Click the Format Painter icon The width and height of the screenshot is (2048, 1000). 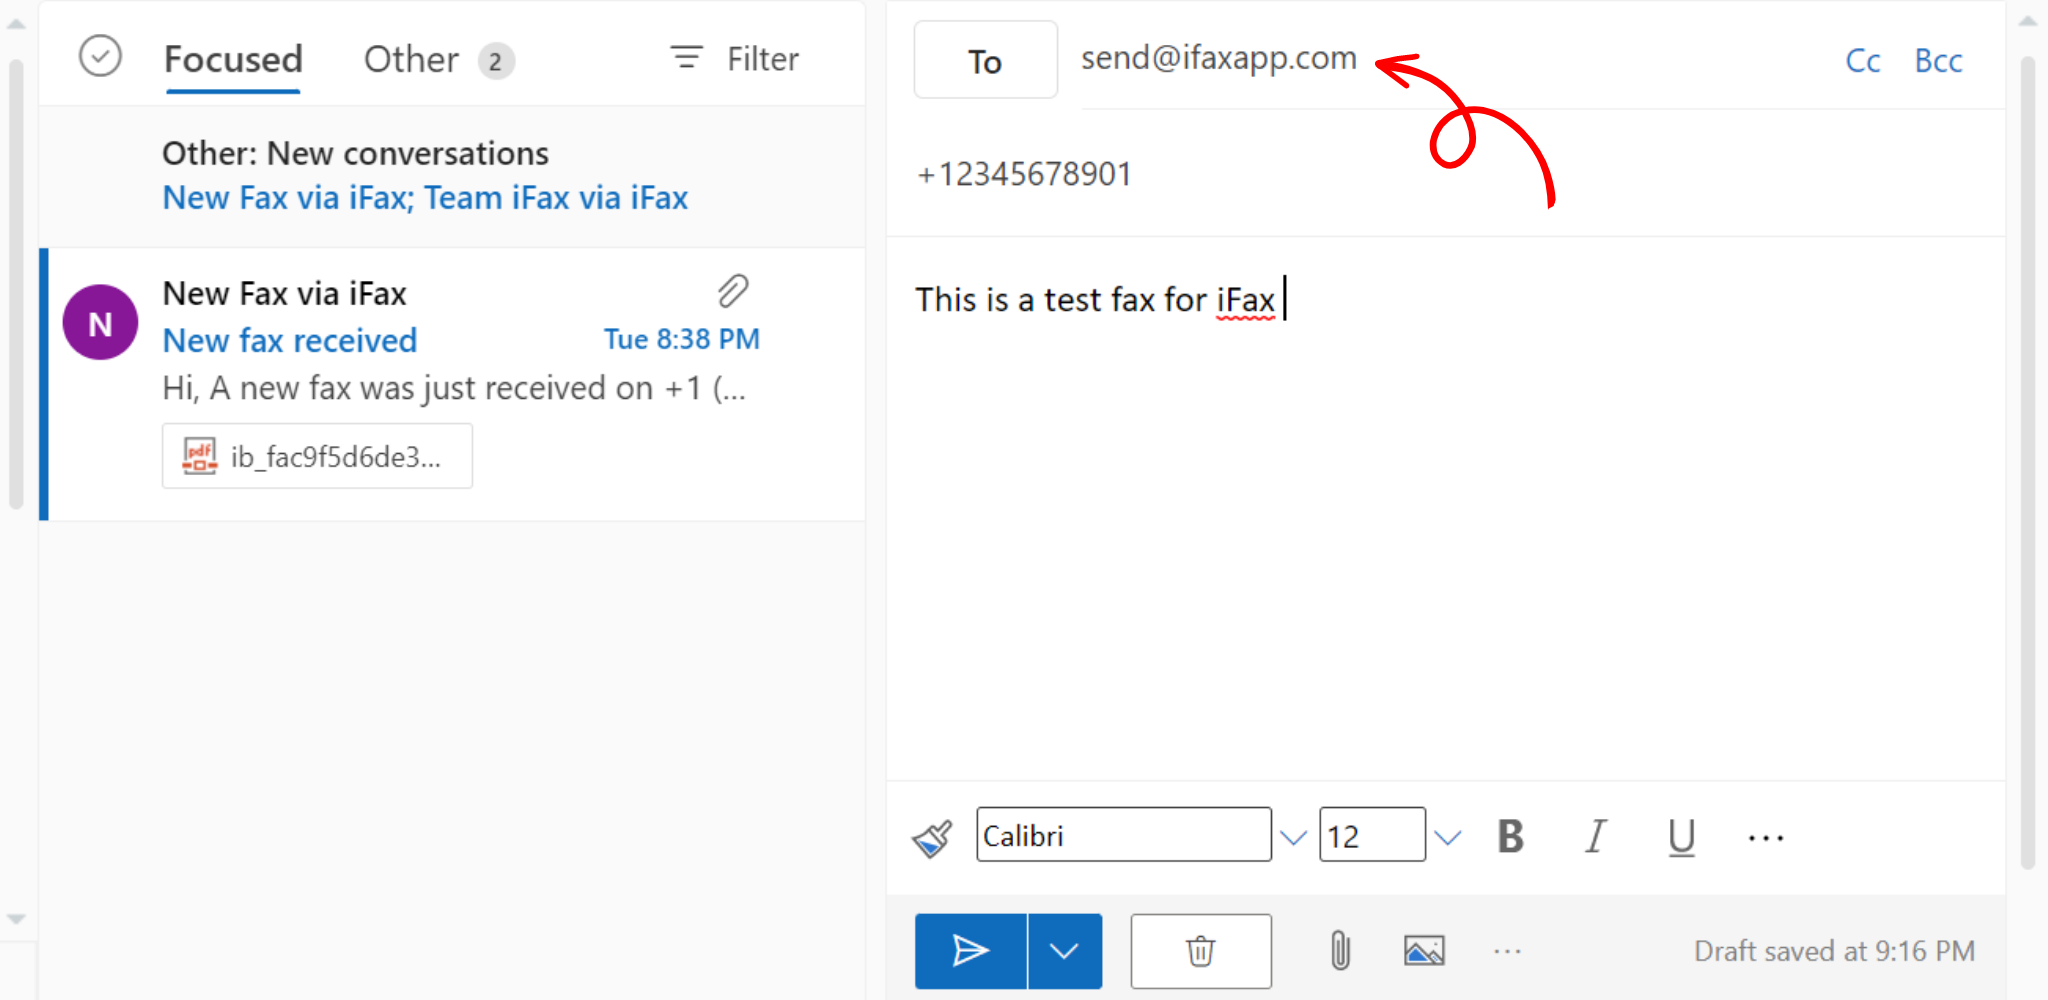tap(932, 836)
